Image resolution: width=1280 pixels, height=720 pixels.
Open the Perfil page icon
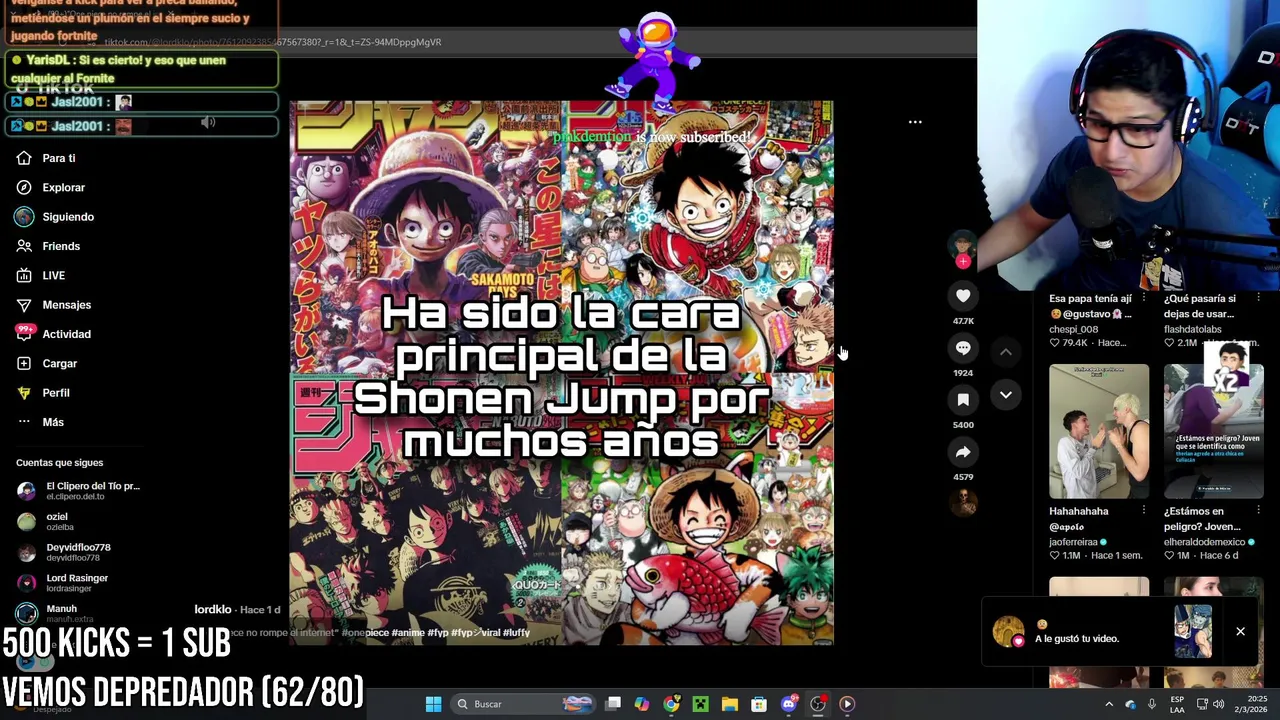pyautogui.click(x=24, y=393)
